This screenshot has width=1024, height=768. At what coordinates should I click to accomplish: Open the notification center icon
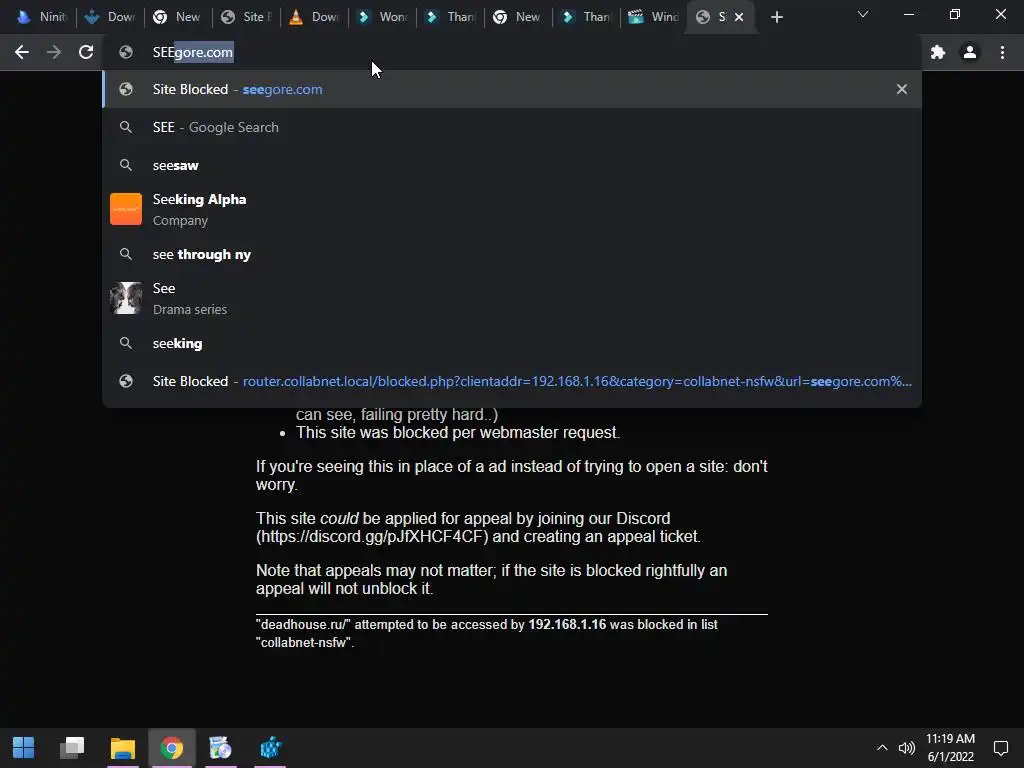pyautogui.click(x=1000, y=748)
